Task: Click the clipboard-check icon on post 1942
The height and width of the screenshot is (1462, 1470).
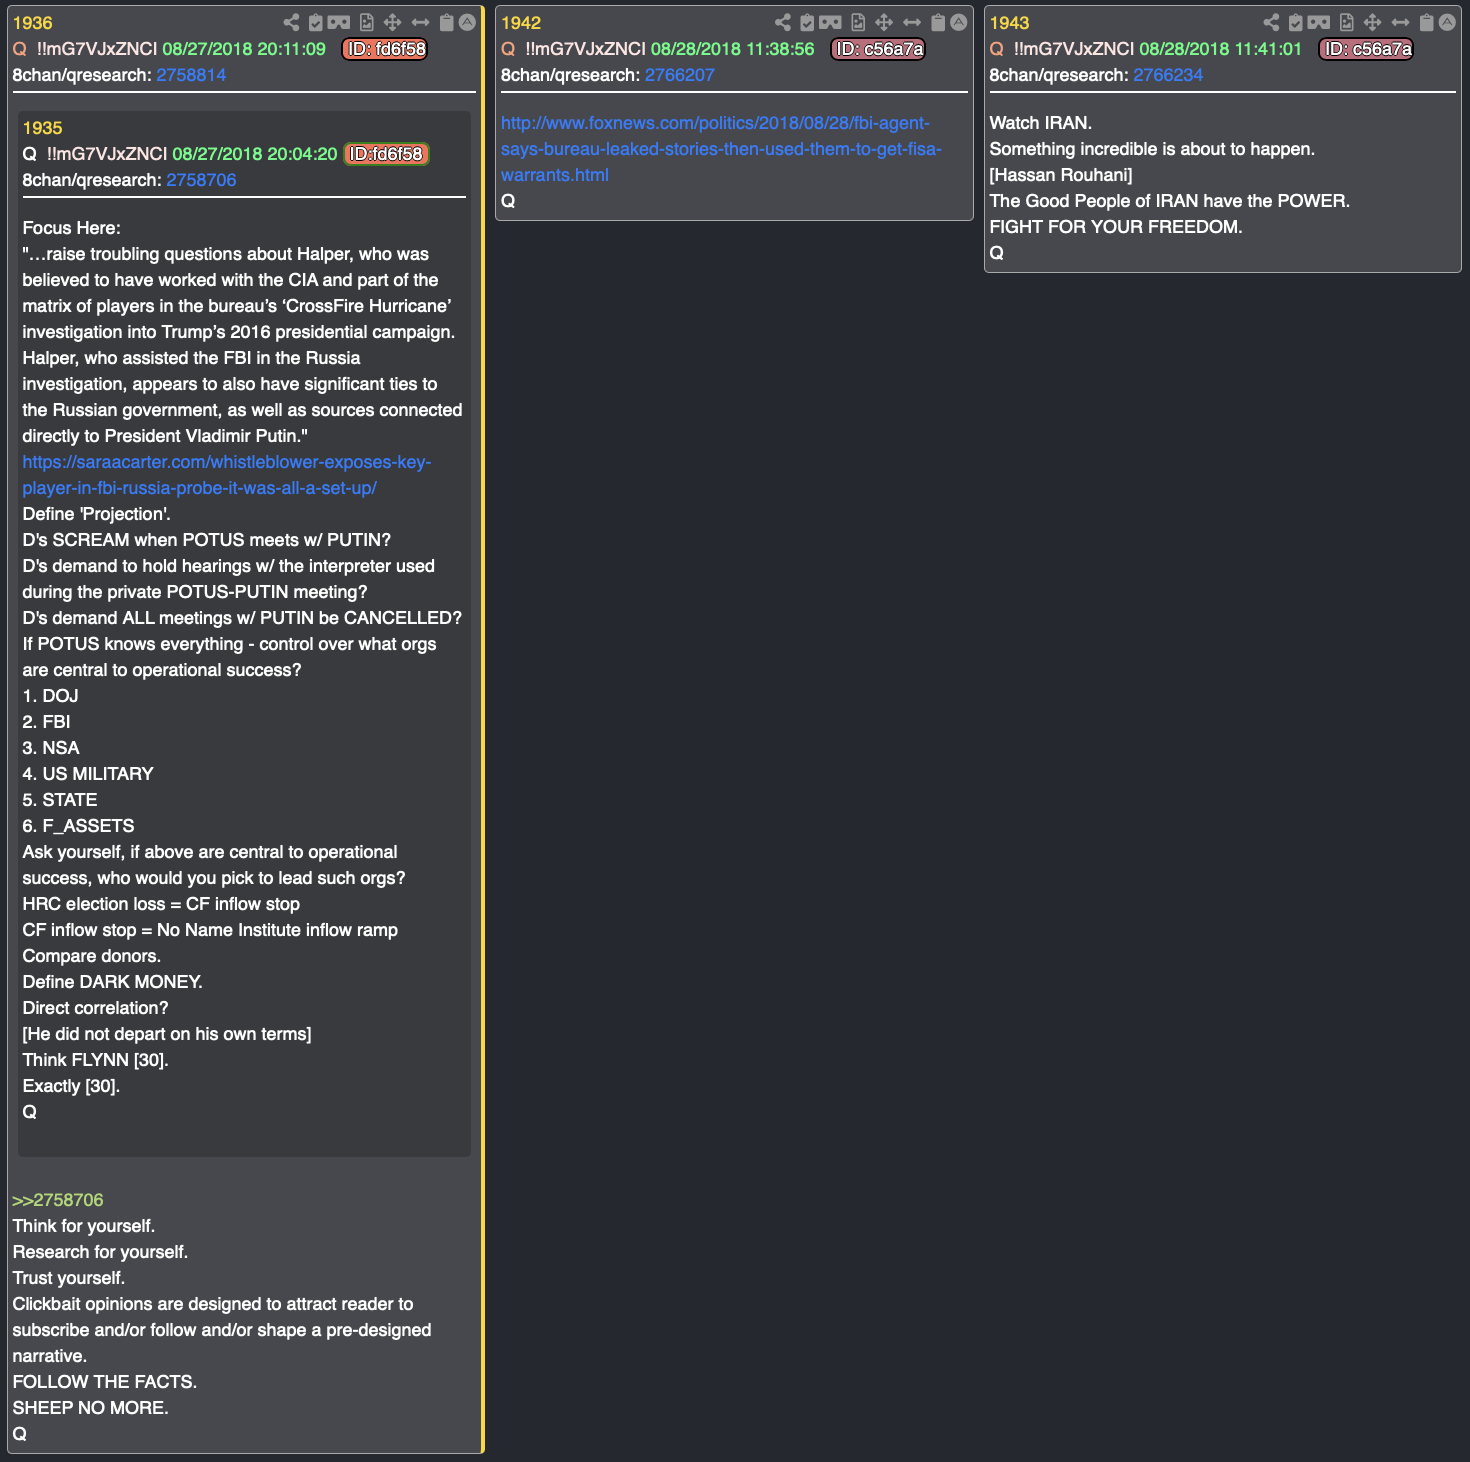Action: click(x=807, y=22)
